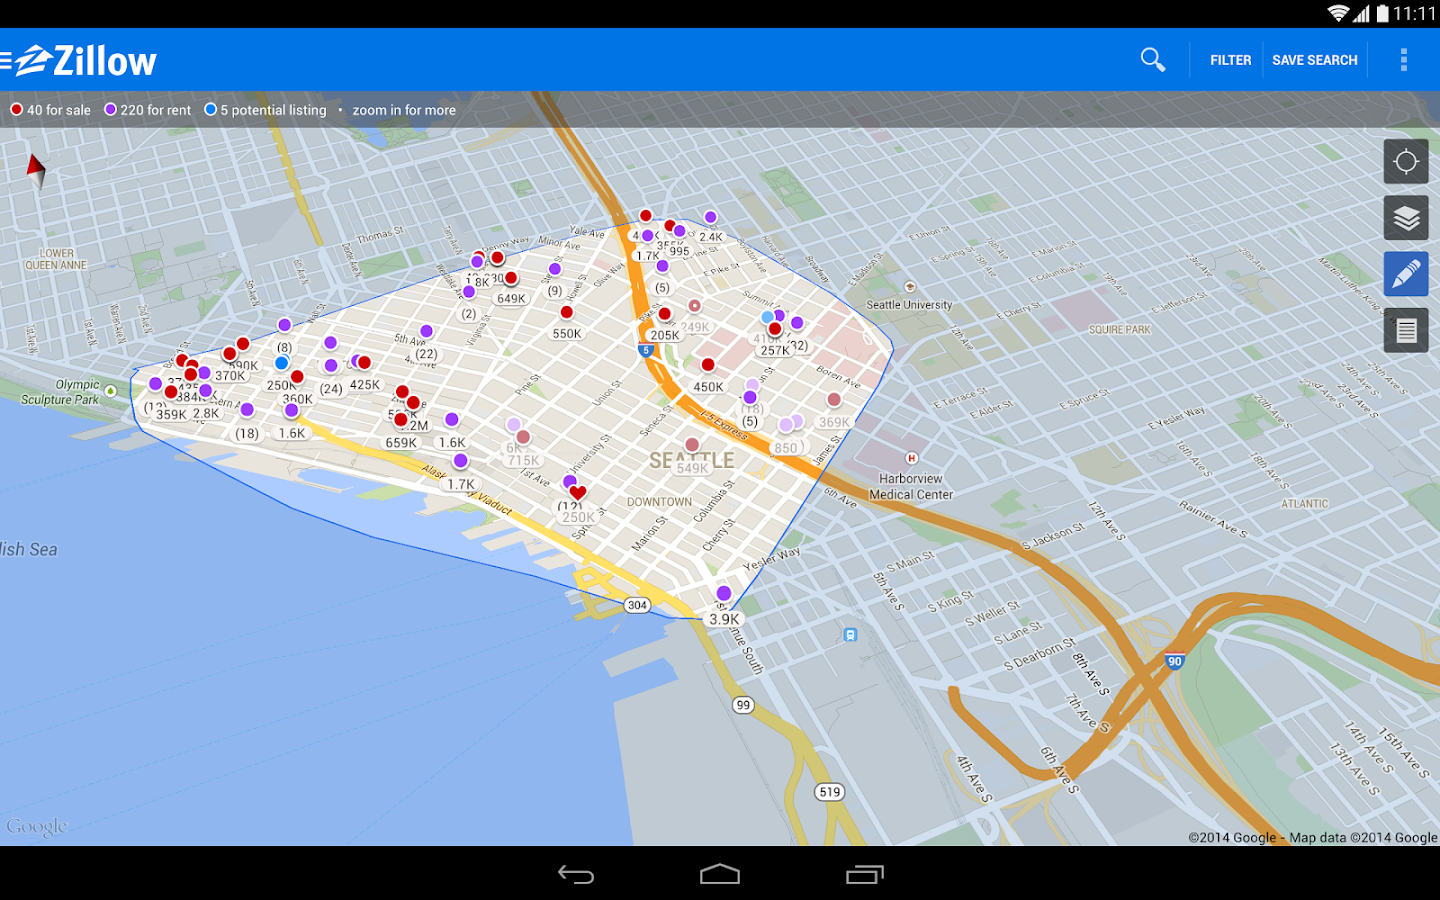Center map on my current location
The width and height of the screenshot is (1440, 900).
click(x=1406, y=162)
